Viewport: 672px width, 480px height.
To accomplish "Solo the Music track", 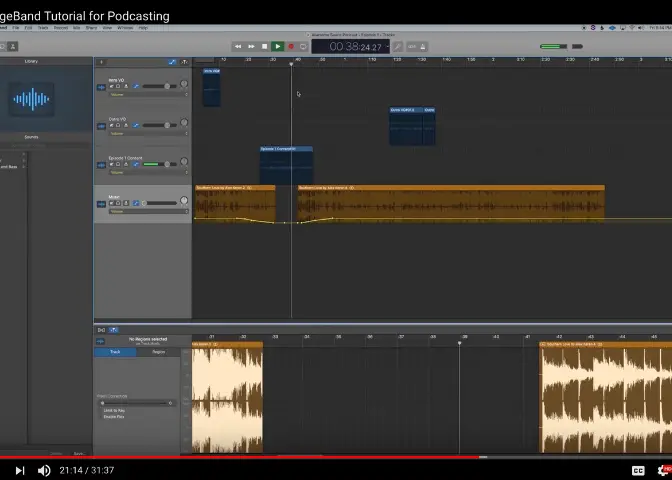I will click(x=118, y=203).
